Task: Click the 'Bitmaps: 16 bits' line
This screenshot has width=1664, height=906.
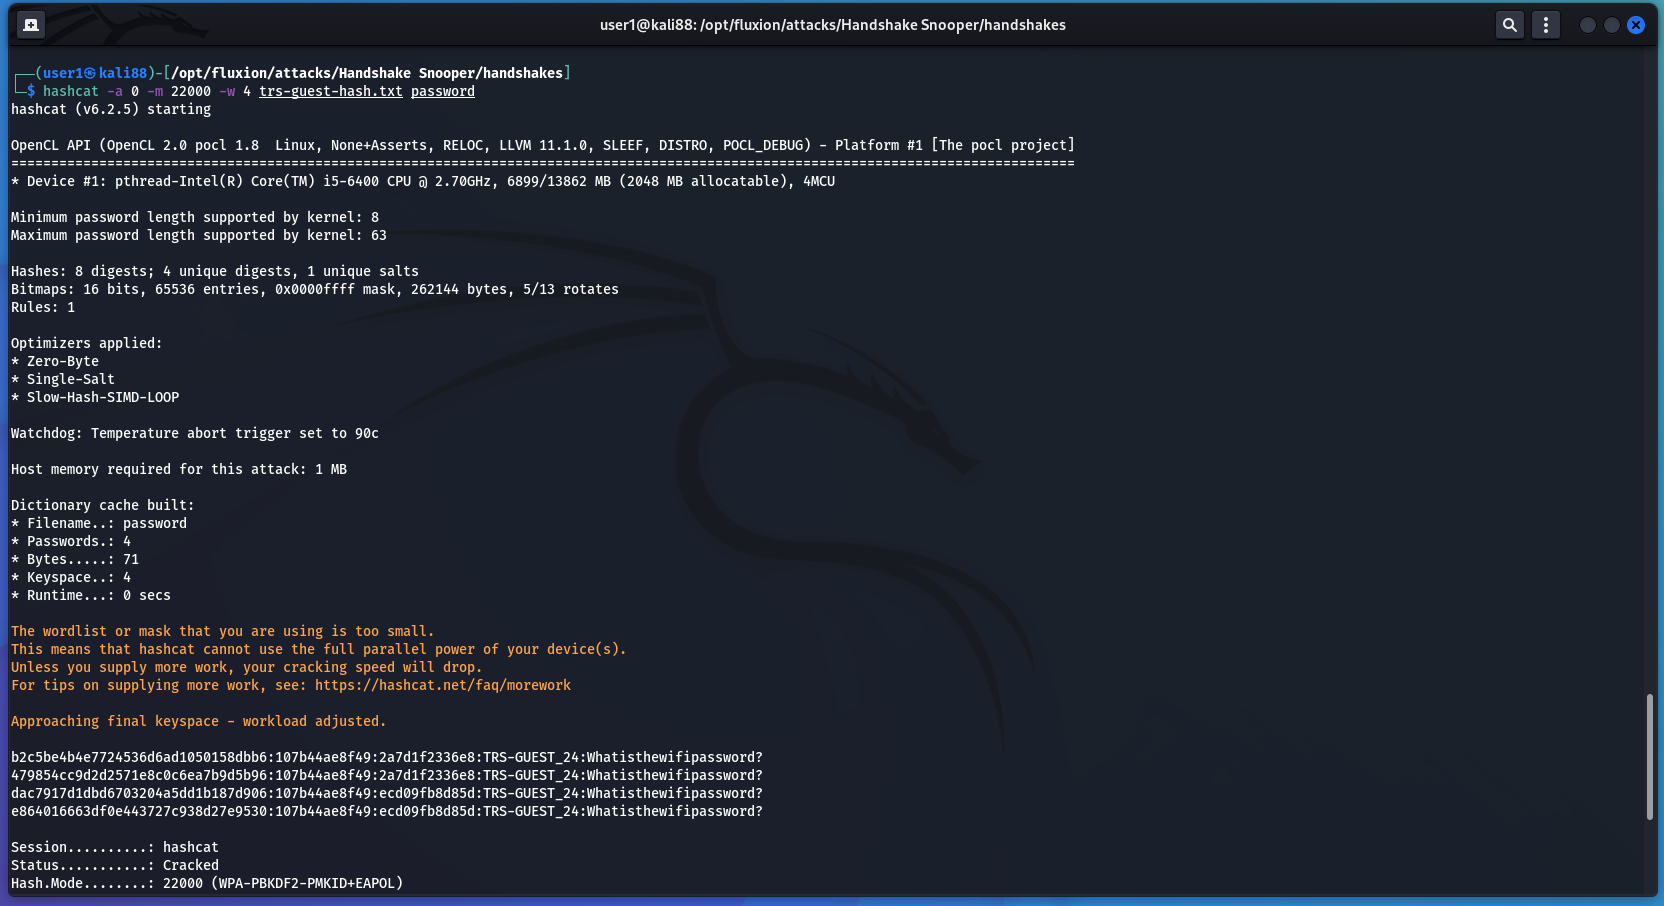Action: 315,289
